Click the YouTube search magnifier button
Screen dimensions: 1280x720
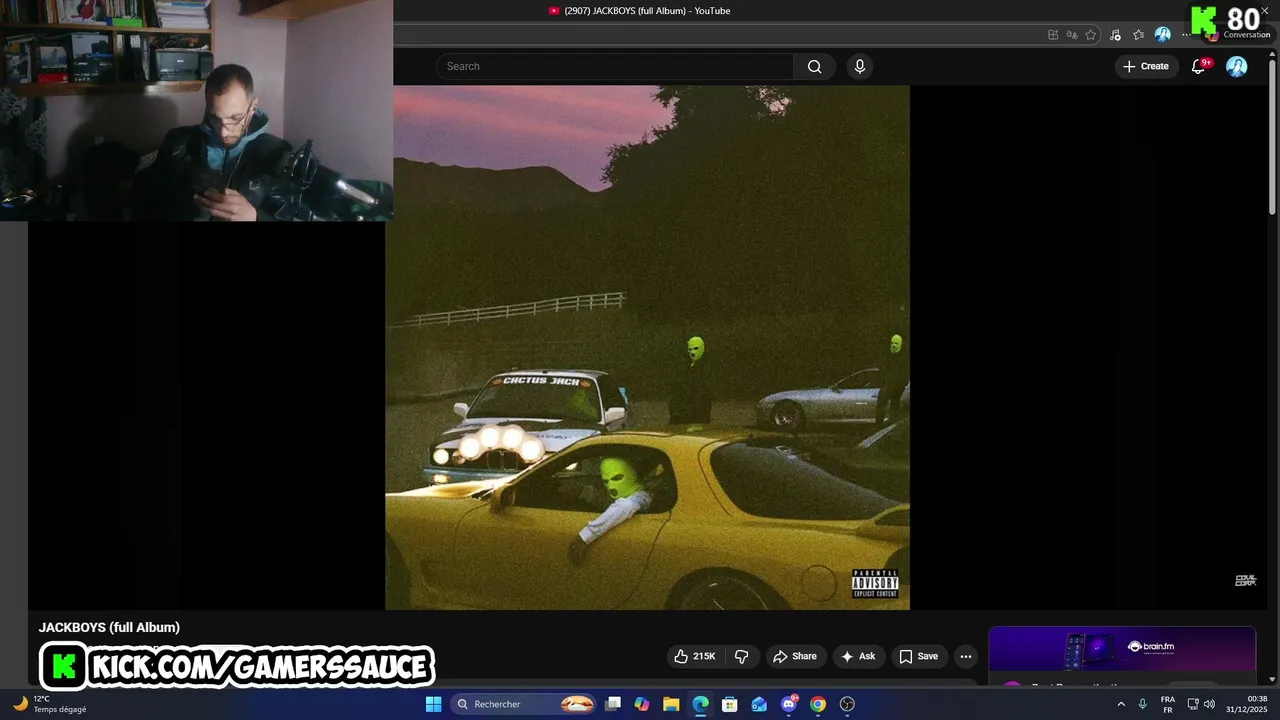tap(814, 66)
